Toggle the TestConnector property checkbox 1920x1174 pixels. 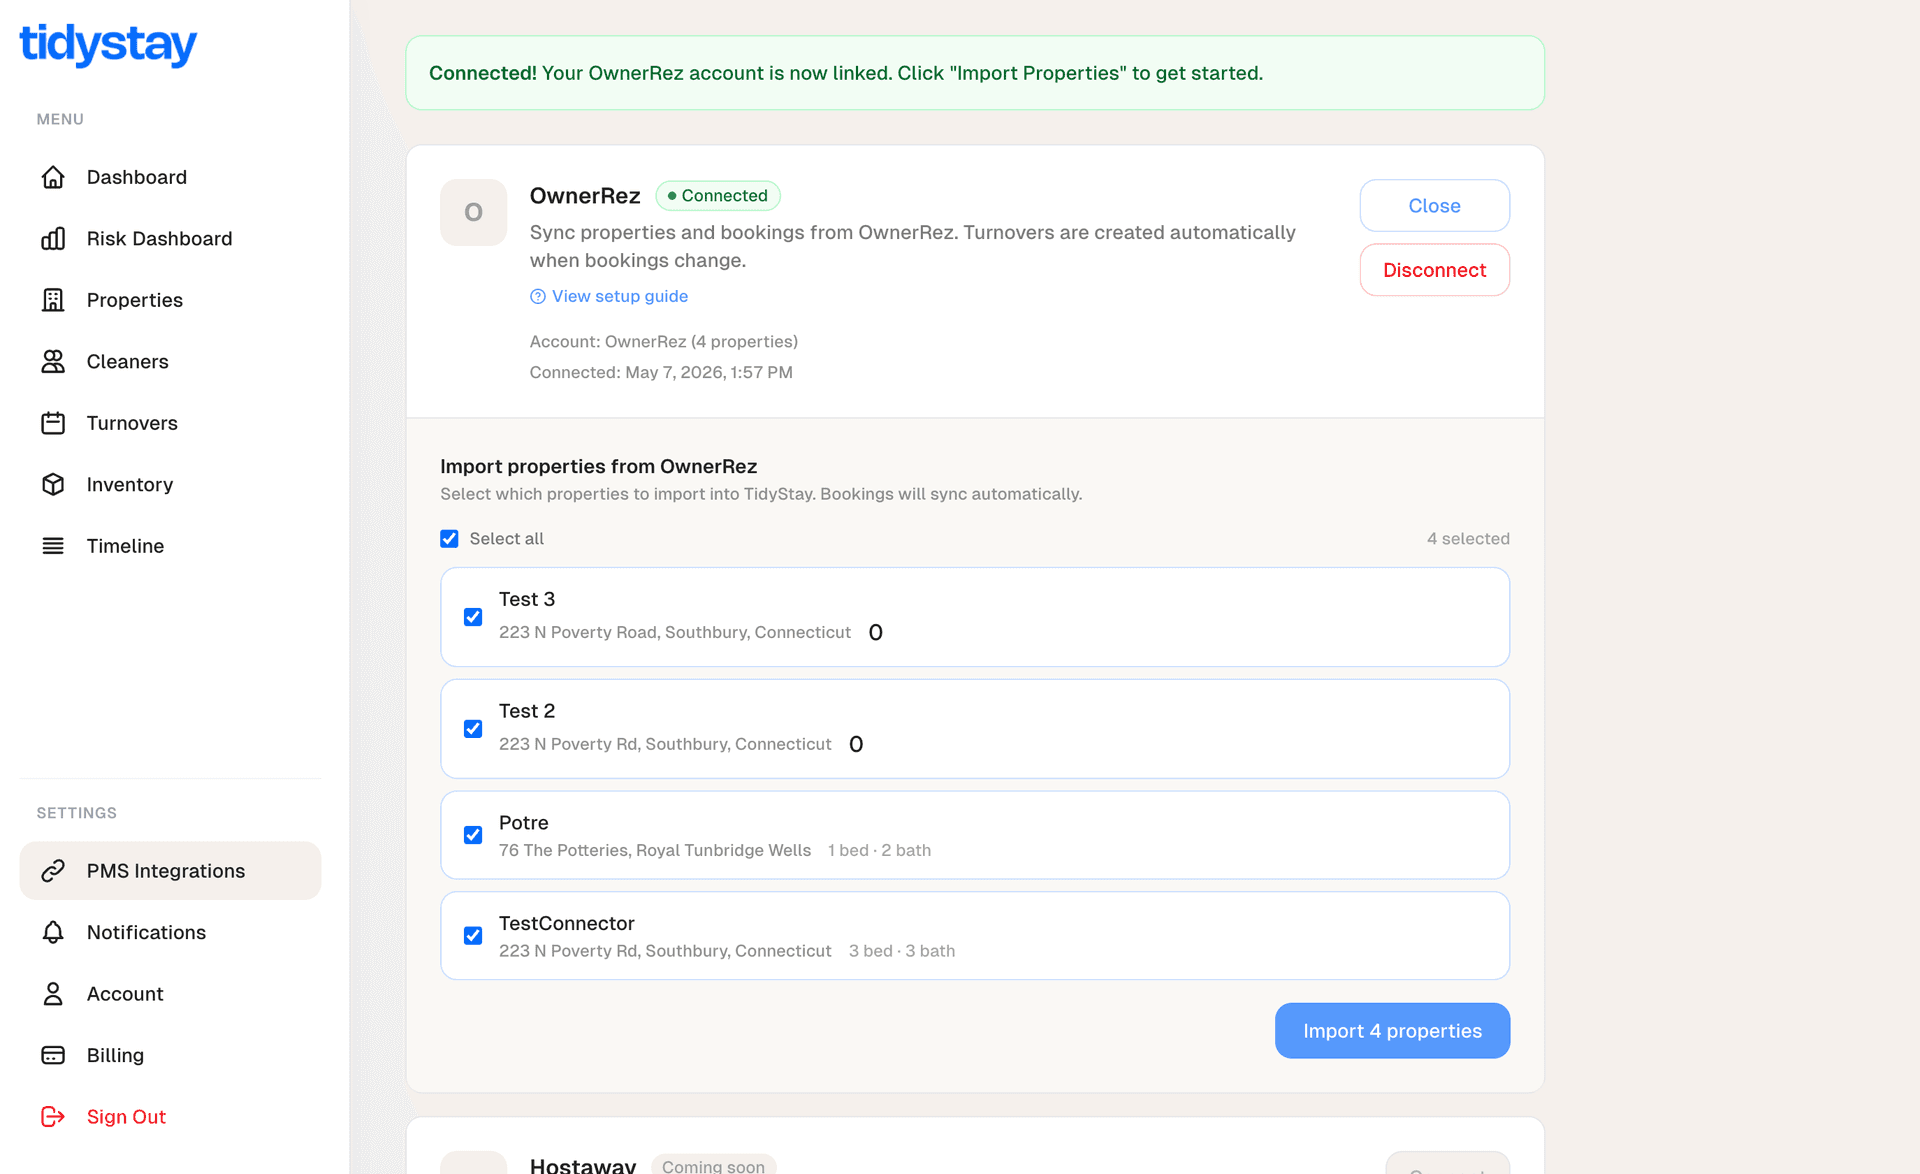[x=473, y=935]
